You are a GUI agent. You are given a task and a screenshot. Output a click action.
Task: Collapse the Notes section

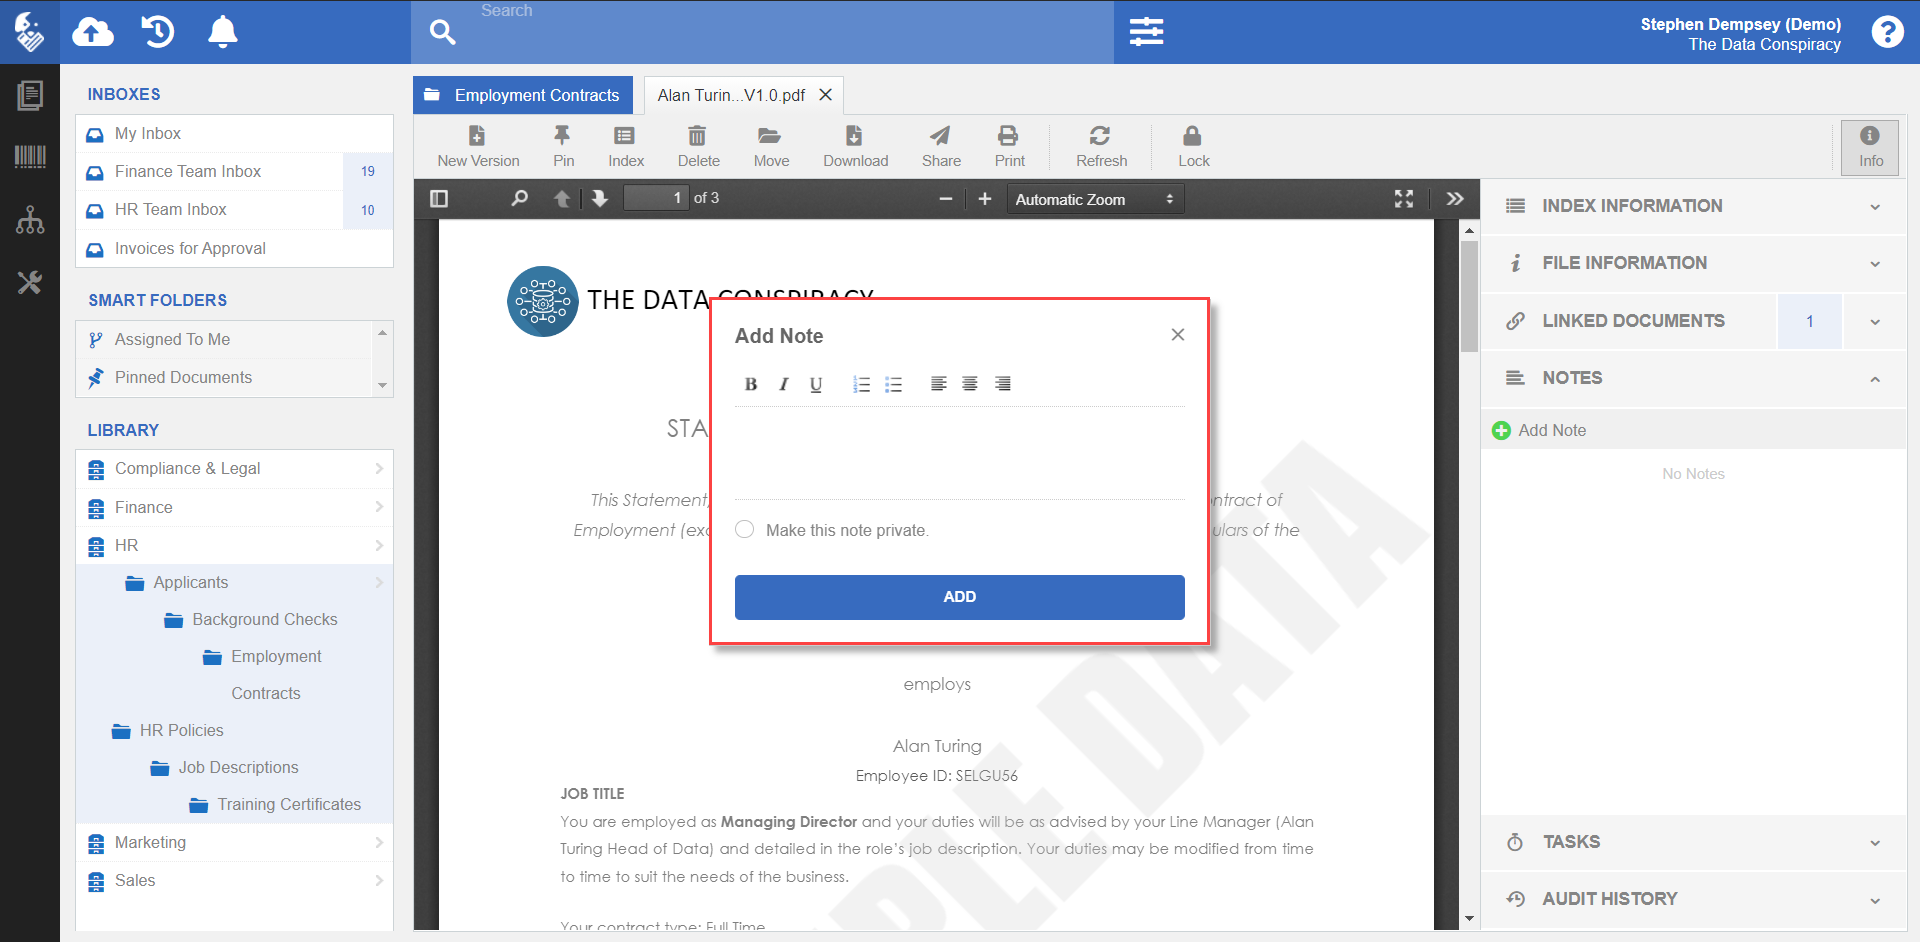[1694, 378]
